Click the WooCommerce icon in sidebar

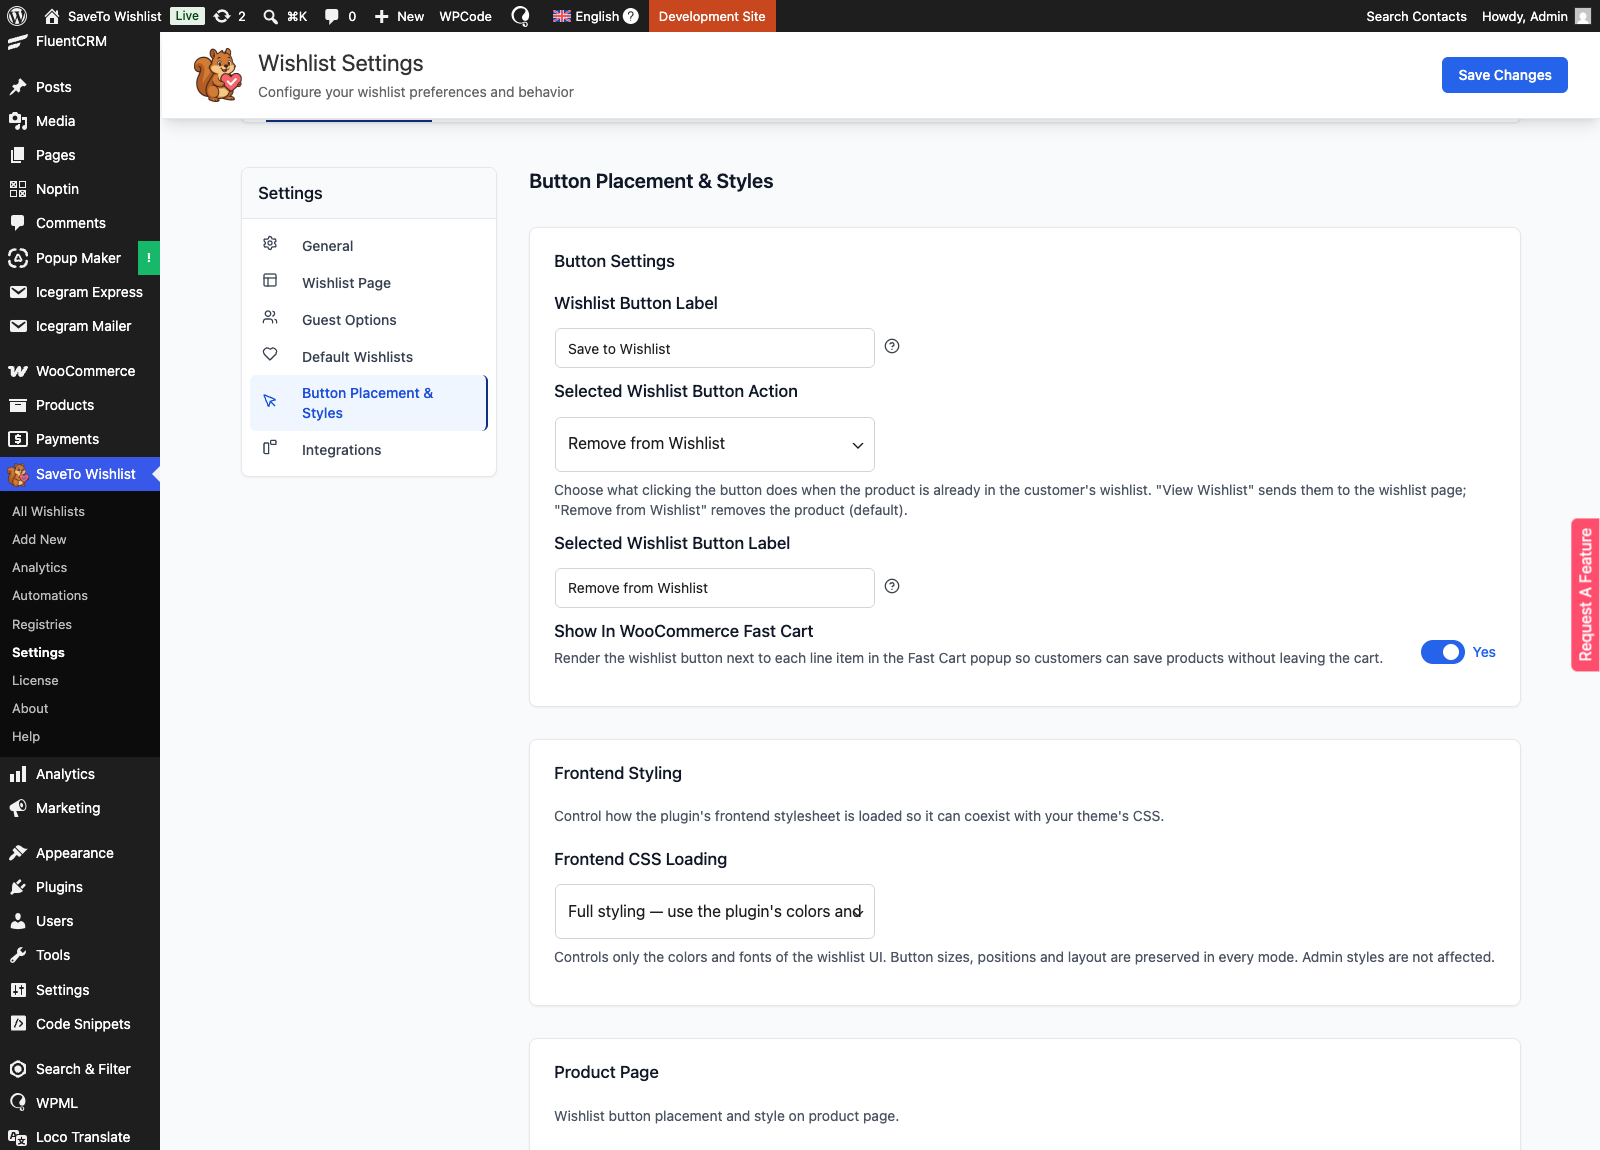(x=18, y=371)
